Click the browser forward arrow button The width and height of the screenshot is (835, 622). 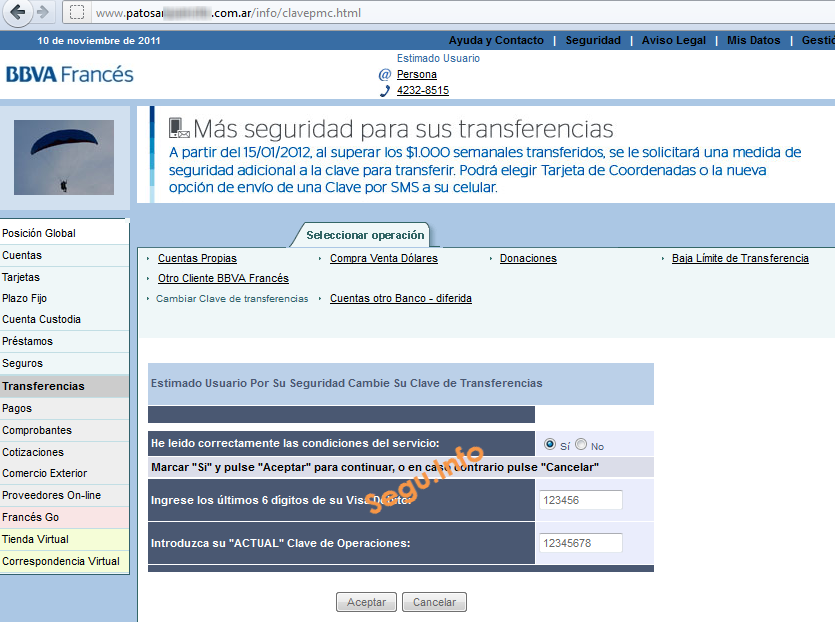point(43,12)
